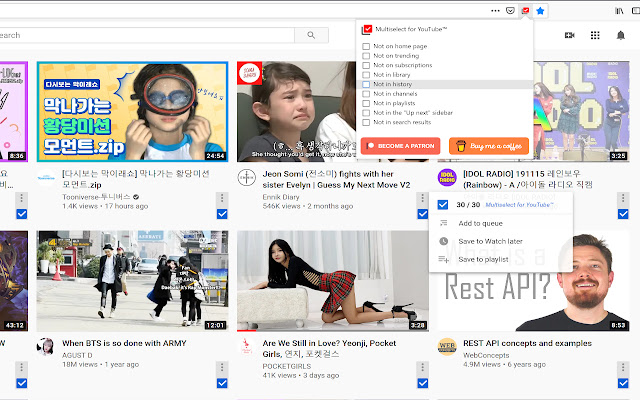This screenshot has height=400, width=640.
Task: Uncheck selection box for Are We Still in Love video
Action: click(x=422, y=383)
